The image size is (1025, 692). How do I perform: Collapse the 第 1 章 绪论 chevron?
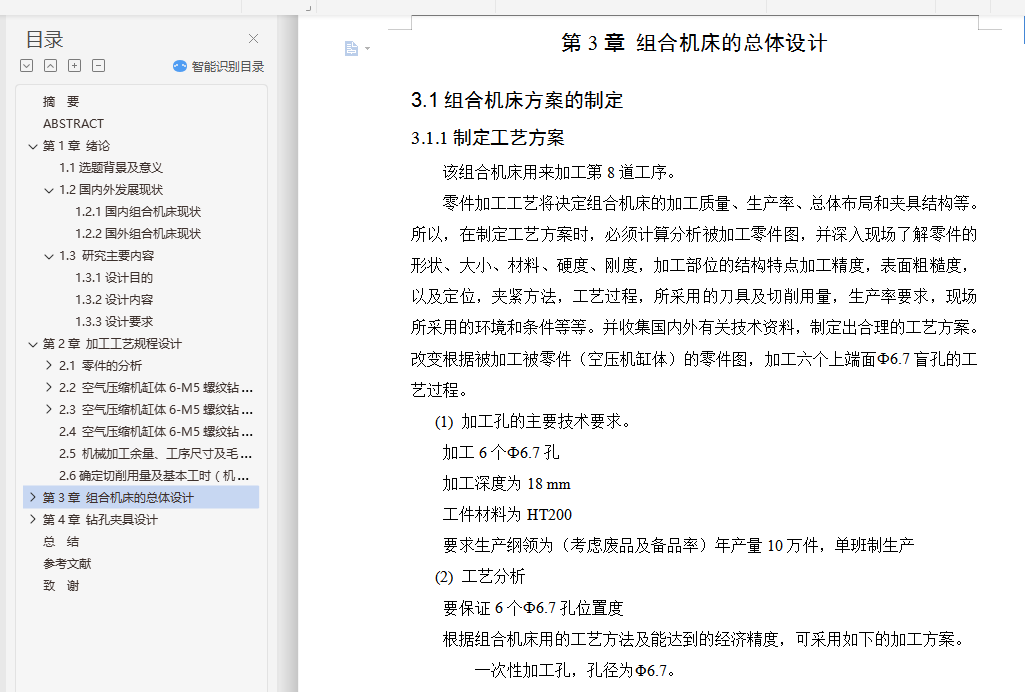(33, 146)
